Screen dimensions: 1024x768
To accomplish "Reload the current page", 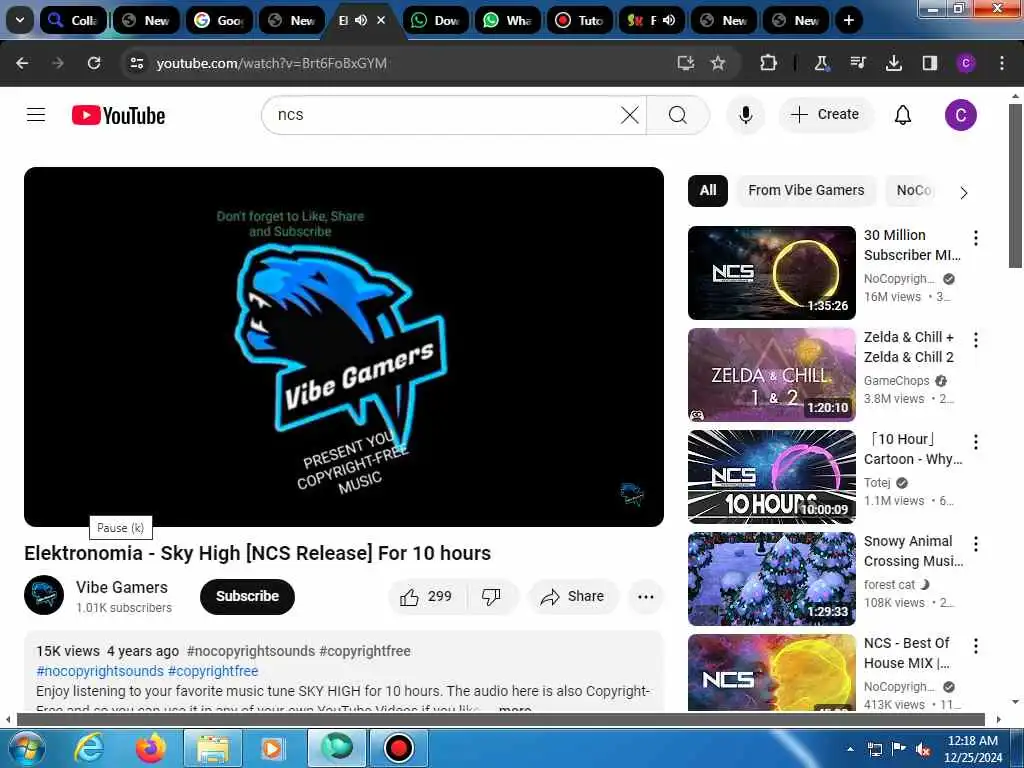I will pyautogui.click(x=94, y=63).
